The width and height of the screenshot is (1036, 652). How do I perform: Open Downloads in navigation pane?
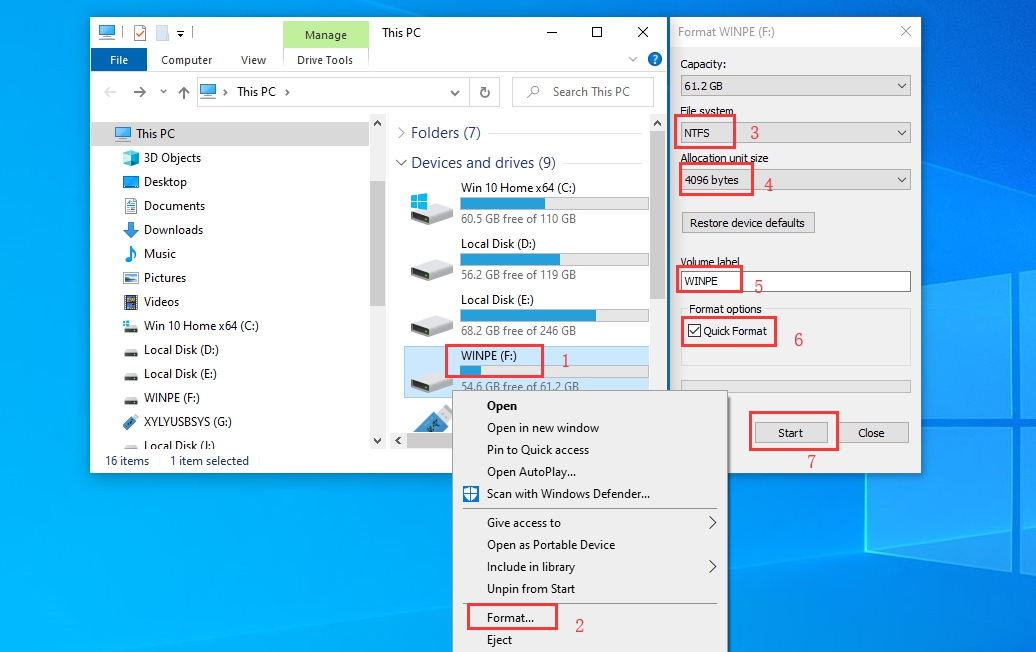[173, 230]
